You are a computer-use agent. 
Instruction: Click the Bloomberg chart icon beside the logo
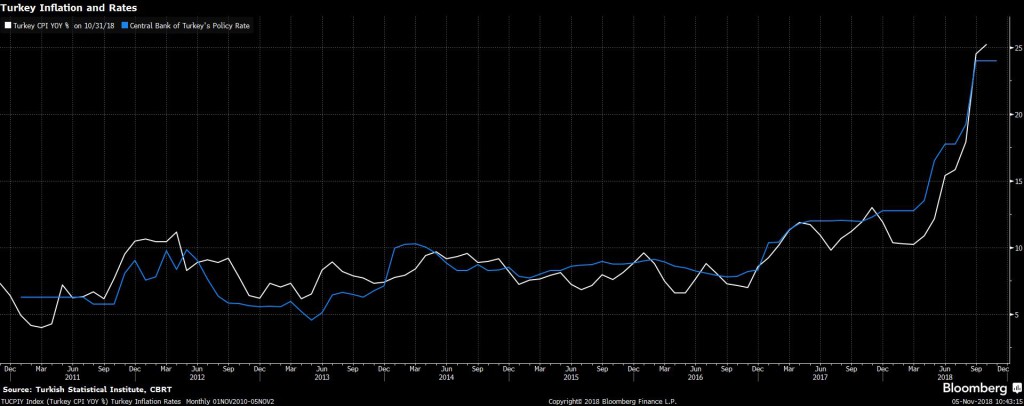1017,388
